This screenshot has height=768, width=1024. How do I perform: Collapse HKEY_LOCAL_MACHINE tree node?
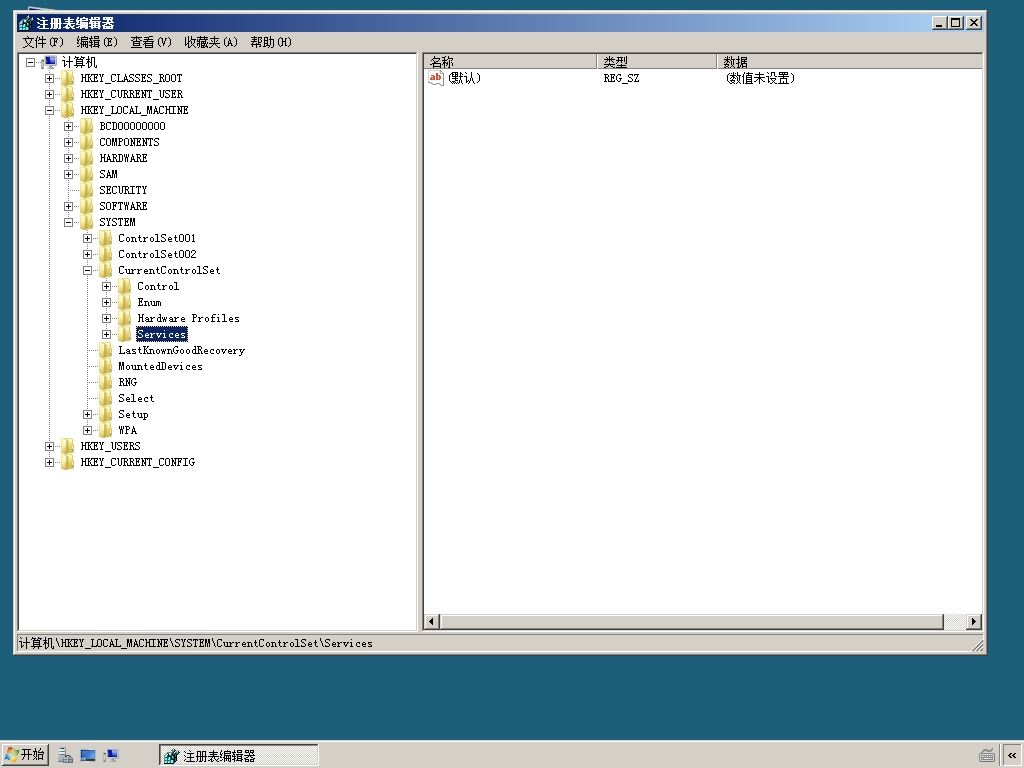coord(49,110)
